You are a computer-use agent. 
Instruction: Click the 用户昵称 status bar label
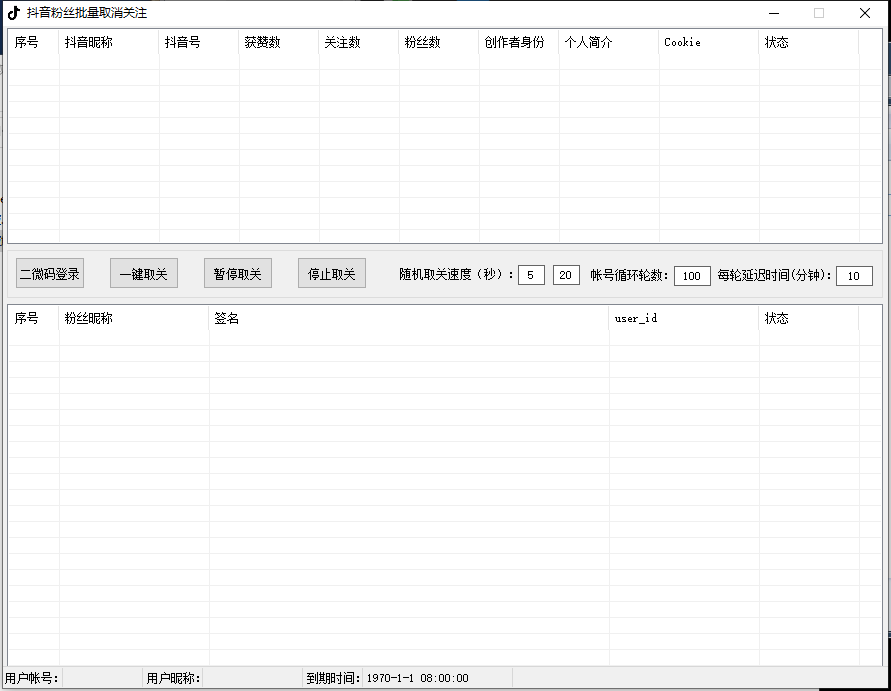[x=173, y=678]
